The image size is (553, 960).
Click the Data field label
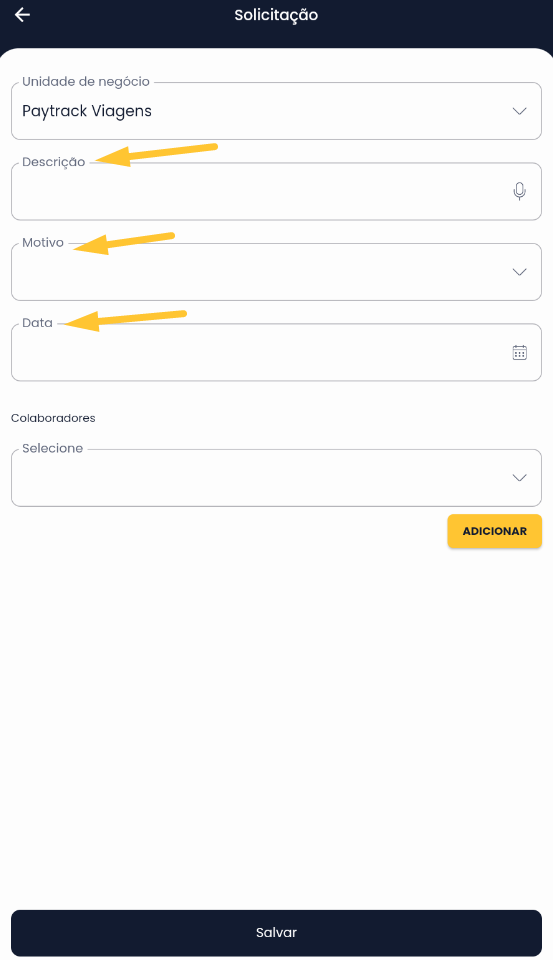pyautogui.click(x=37, y=323)
